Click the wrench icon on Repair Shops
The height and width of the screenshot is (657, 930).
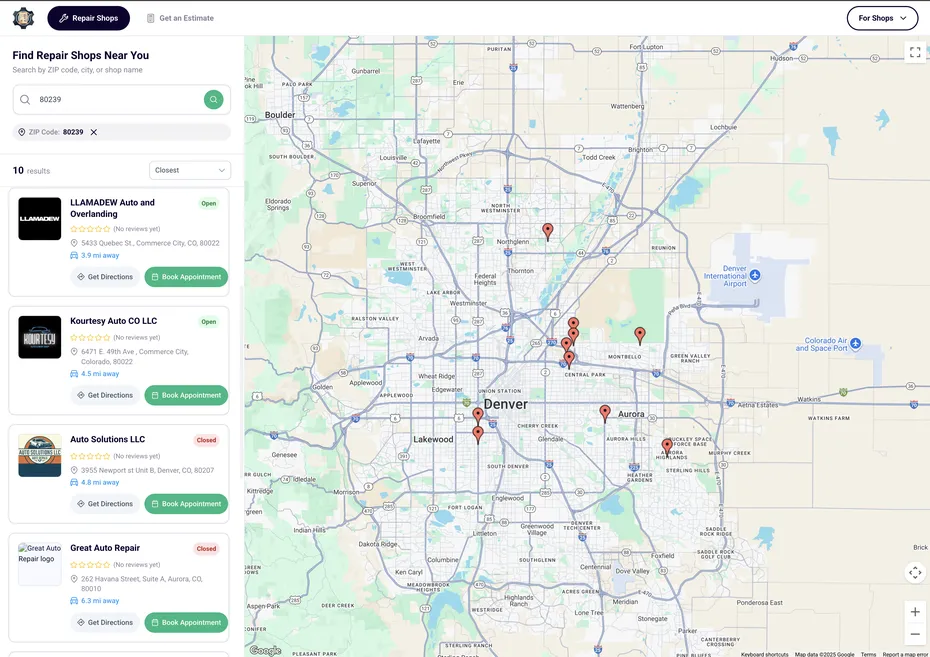63,17
